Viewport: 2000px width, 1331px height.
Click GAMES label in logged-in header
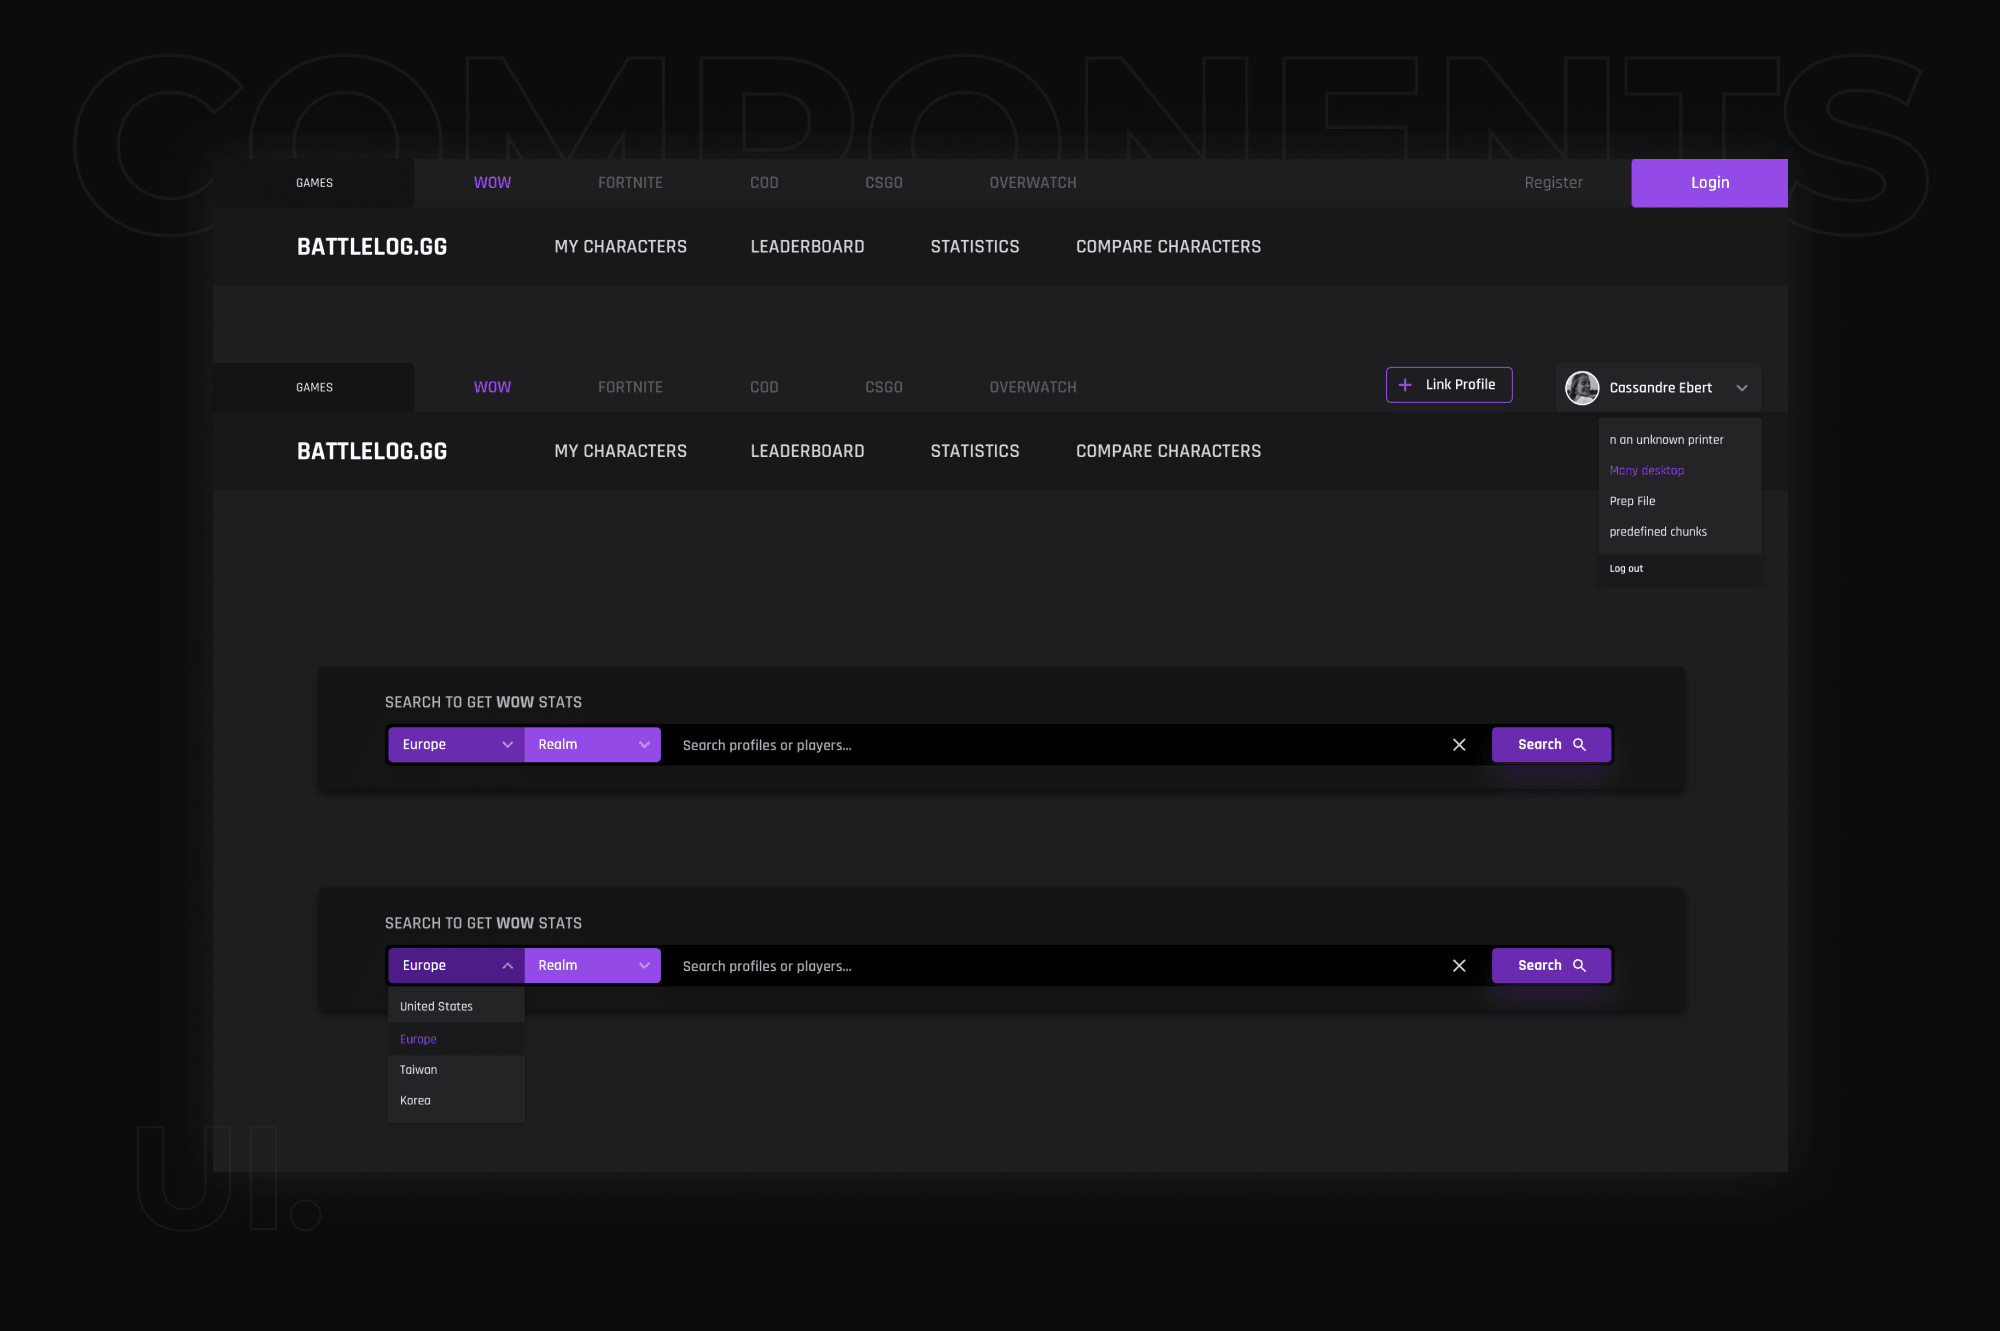[x=314, y=388]
